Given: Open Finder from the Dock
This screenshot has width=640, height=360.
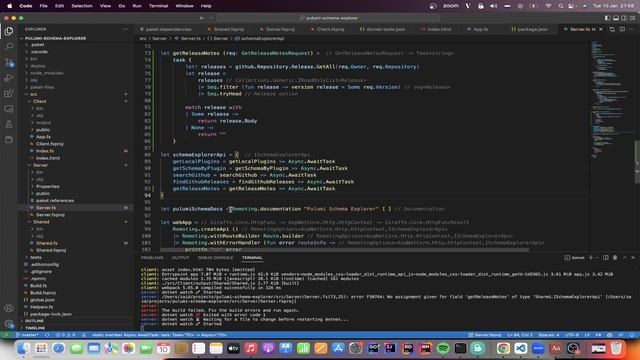Looking at the screenshot, I should 24,348.
